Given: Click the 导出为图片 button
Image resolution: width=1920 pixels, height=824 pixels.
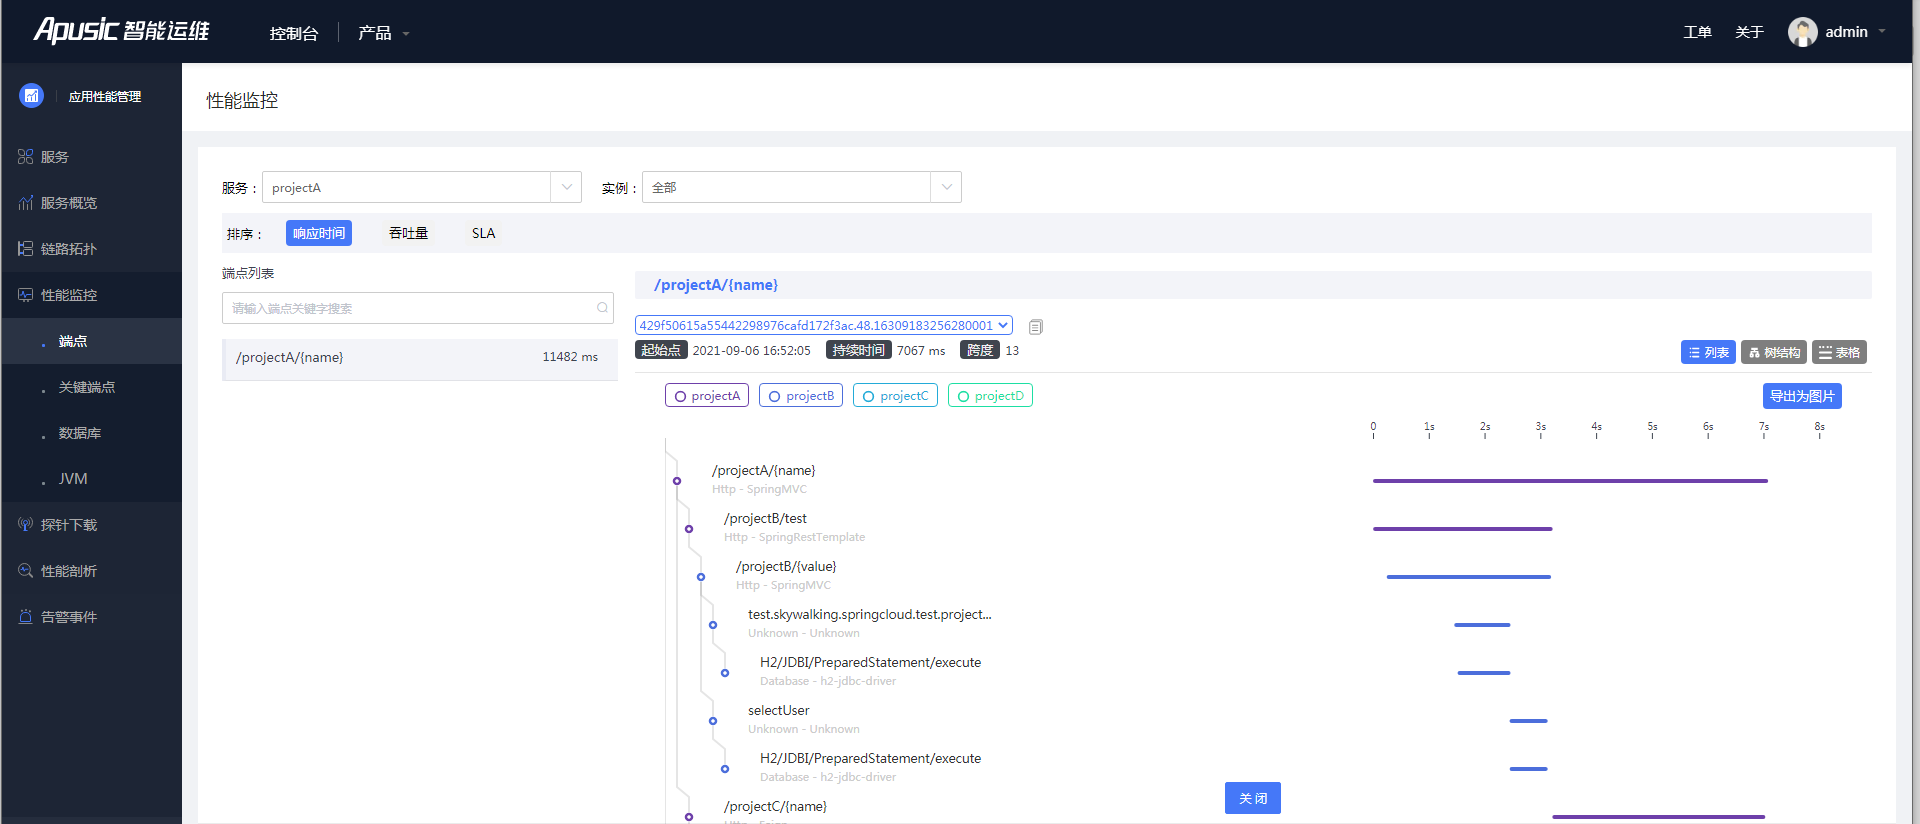Looking at the screenshot, I should click(1802, 396).
